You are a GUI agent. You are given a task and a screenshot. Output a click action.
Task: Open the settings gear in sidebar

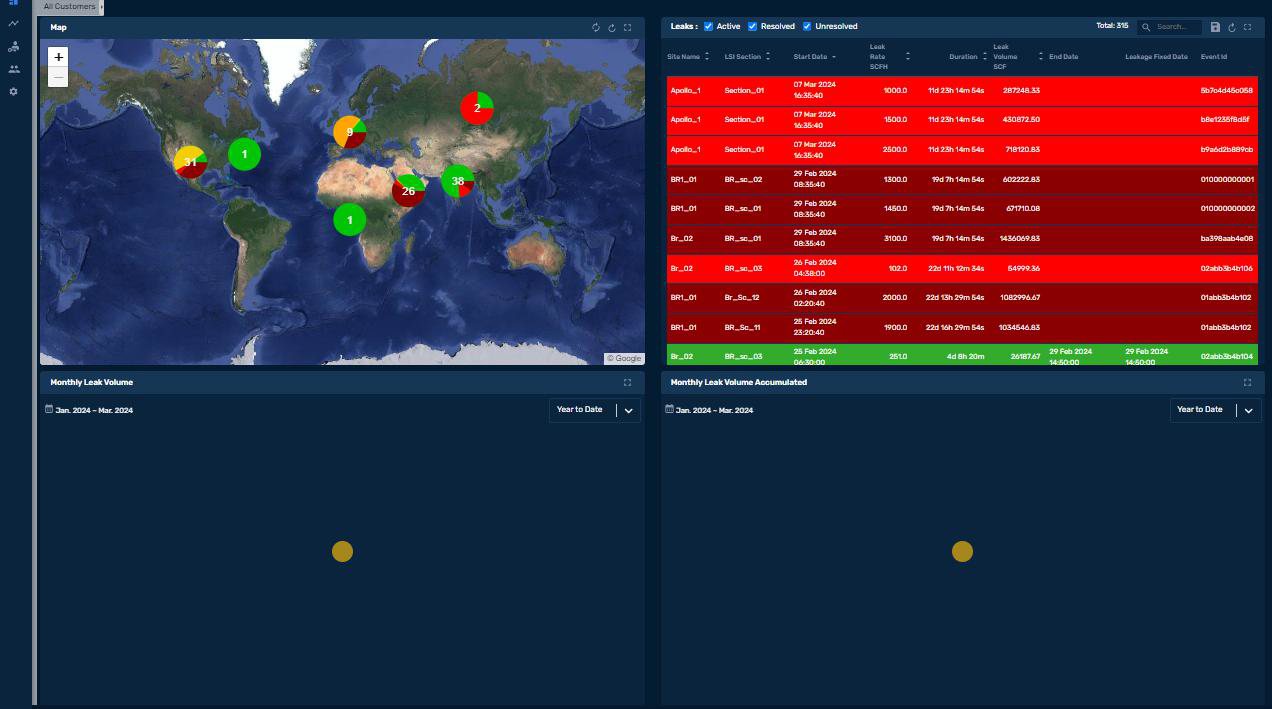[13, 92]
